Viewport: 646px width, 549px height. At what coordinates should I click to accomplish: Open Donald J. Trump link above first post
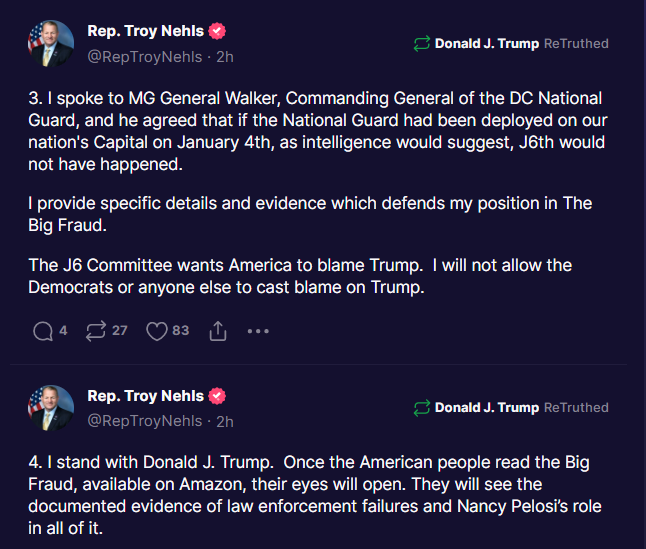[486, 44]
